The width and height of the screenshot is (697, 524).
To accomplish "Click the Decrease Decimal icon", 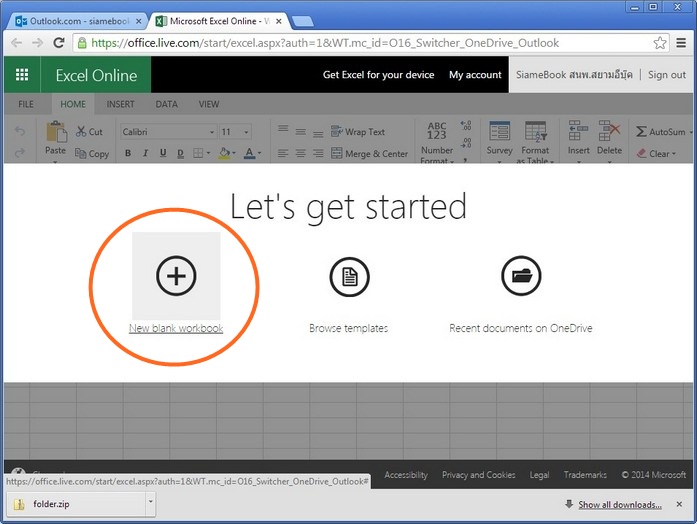I will click(466, 143).
